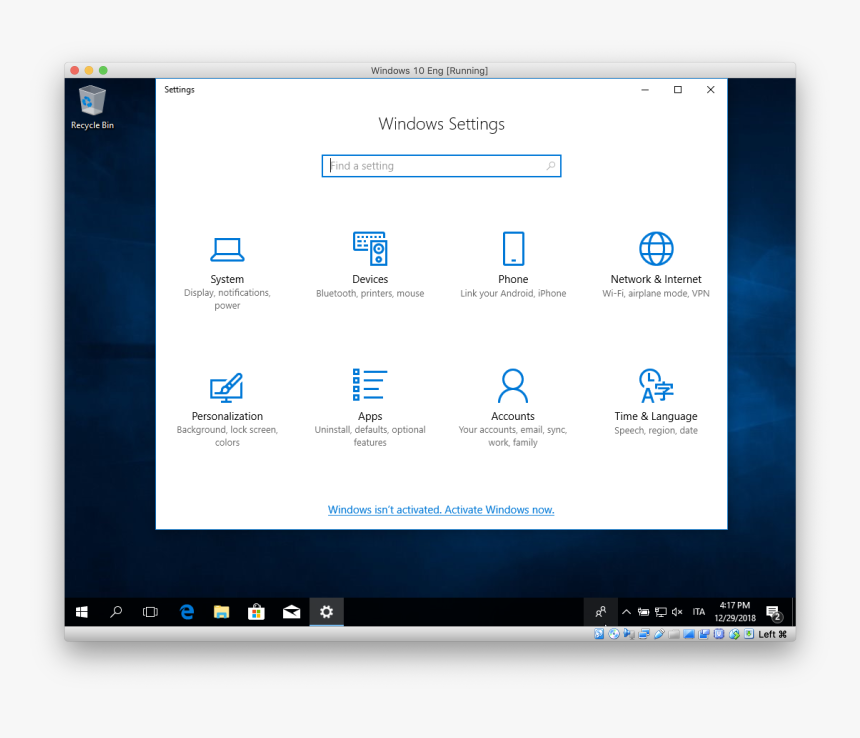Click the Activate Windows now link
Viewport: 860px width, 738px height.
click(x=441, y=510)
